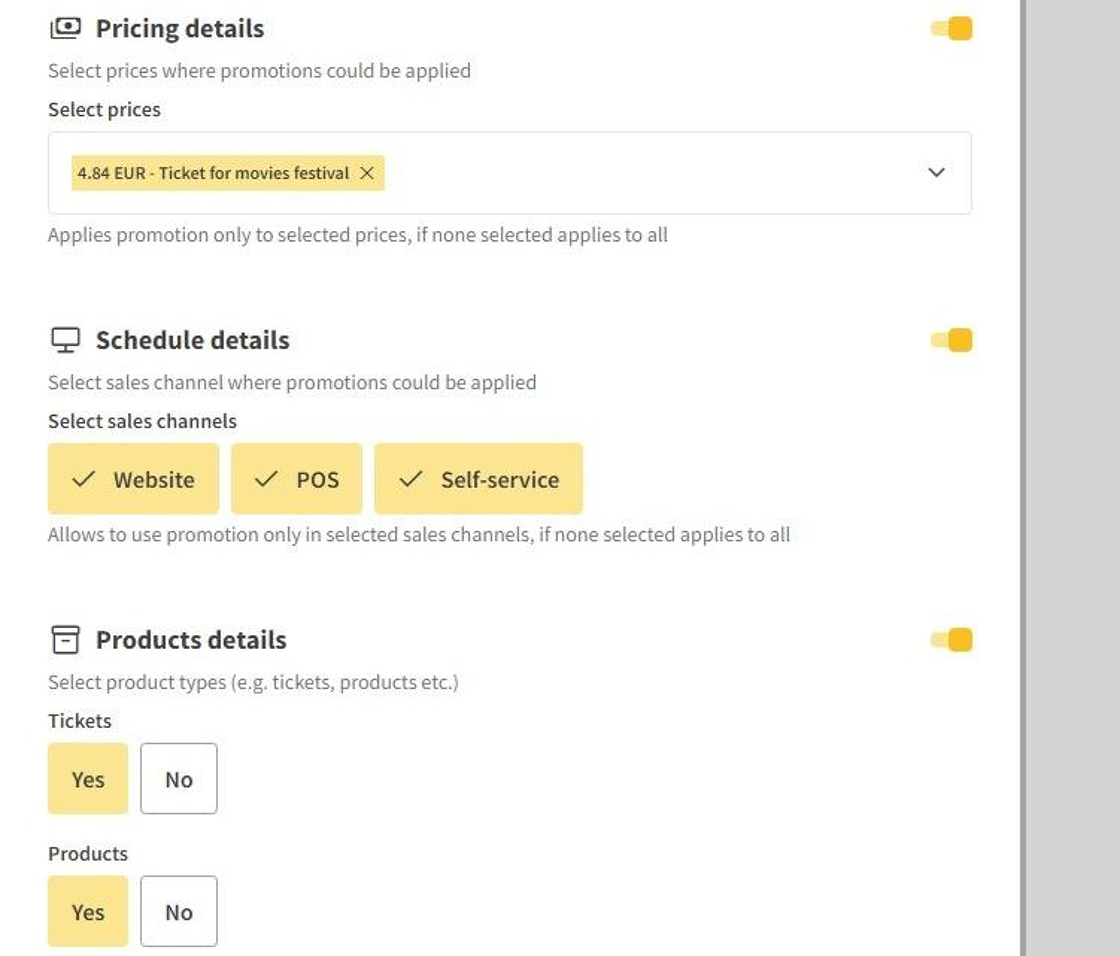1120x956 pixels.
Task: Click the Pricing details money icon
Action: (65, 28)
